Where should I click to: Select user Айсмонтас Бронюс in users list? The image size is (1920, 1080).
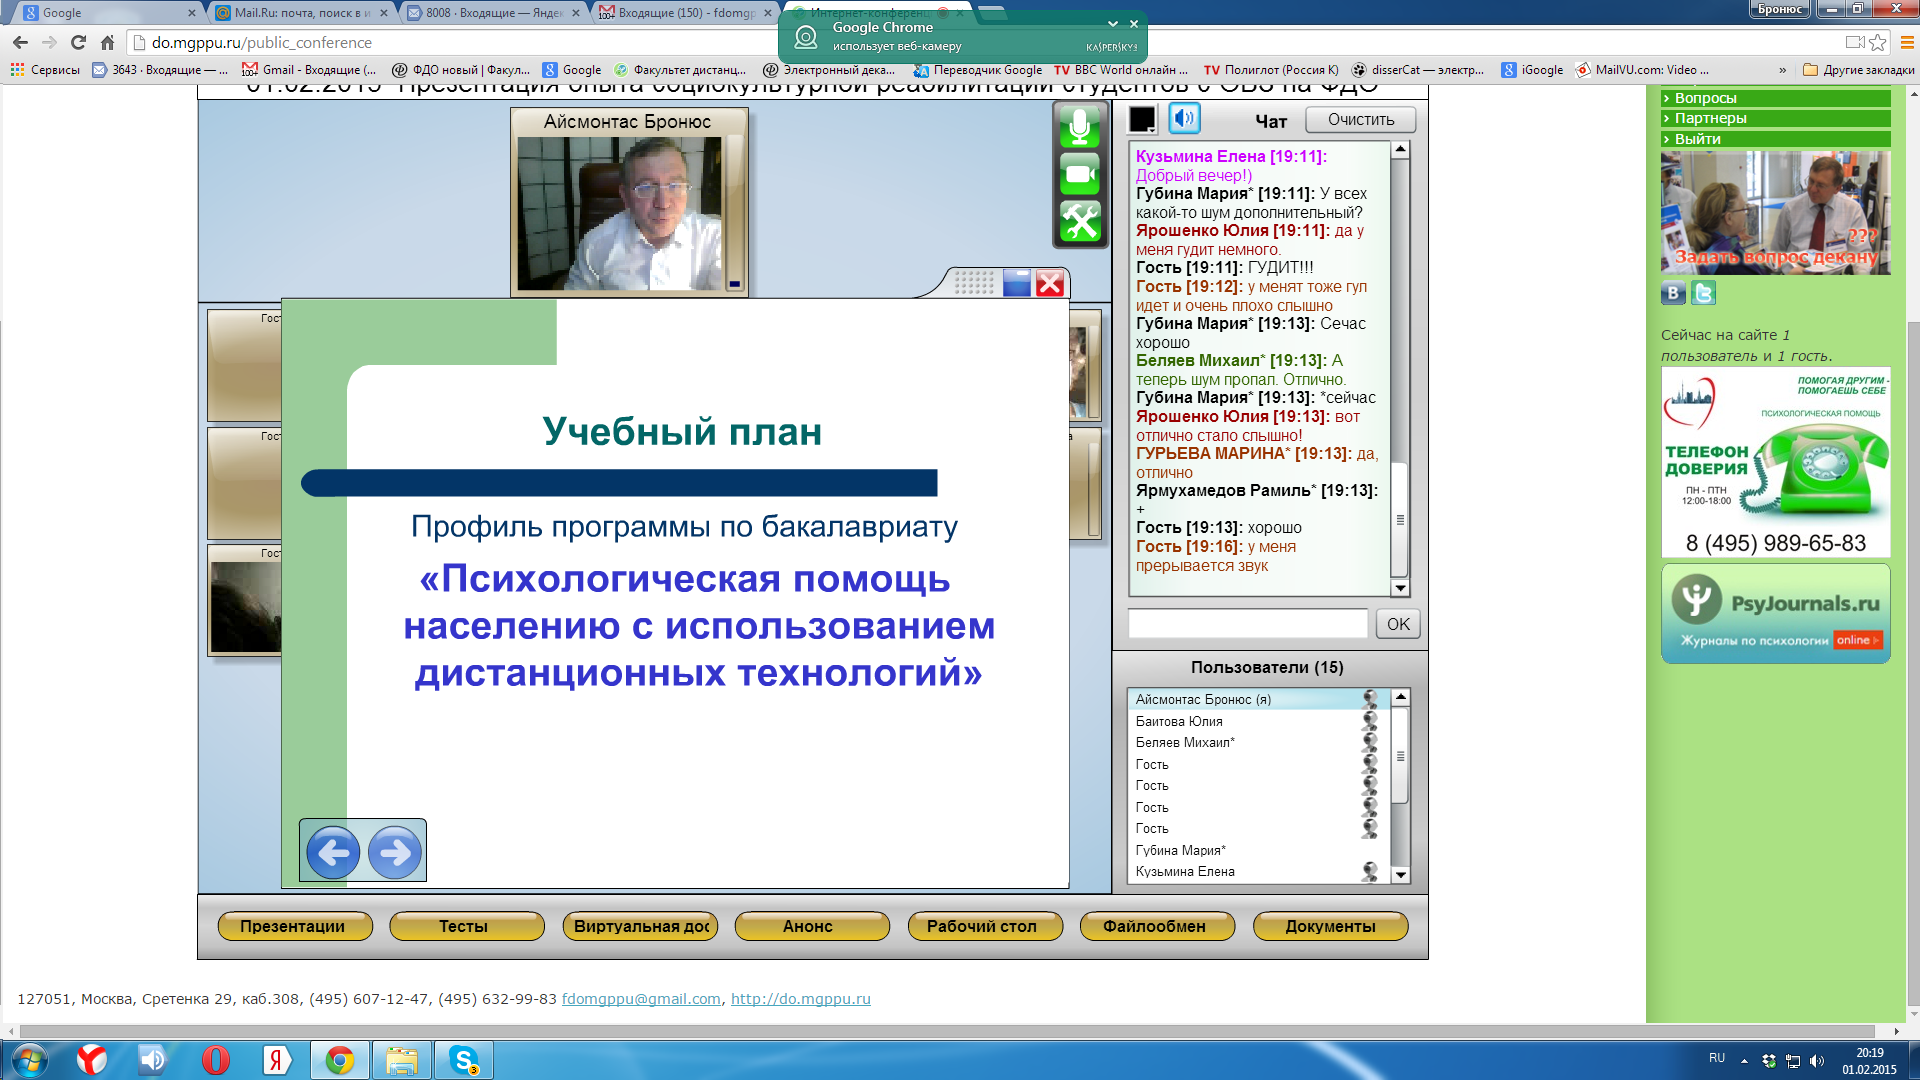coord(1258,699)
